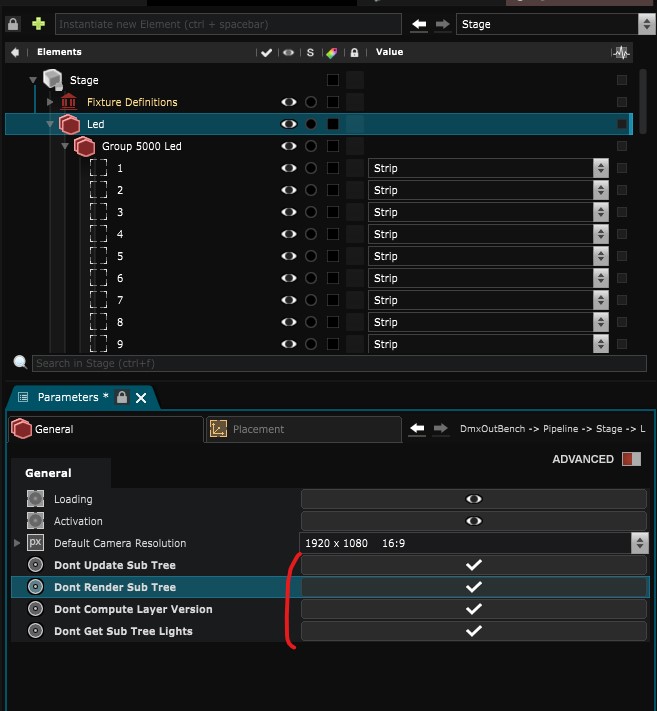
Task: Click the back arrow next to Stage dropdown
Action: click(x=419, y=24)
